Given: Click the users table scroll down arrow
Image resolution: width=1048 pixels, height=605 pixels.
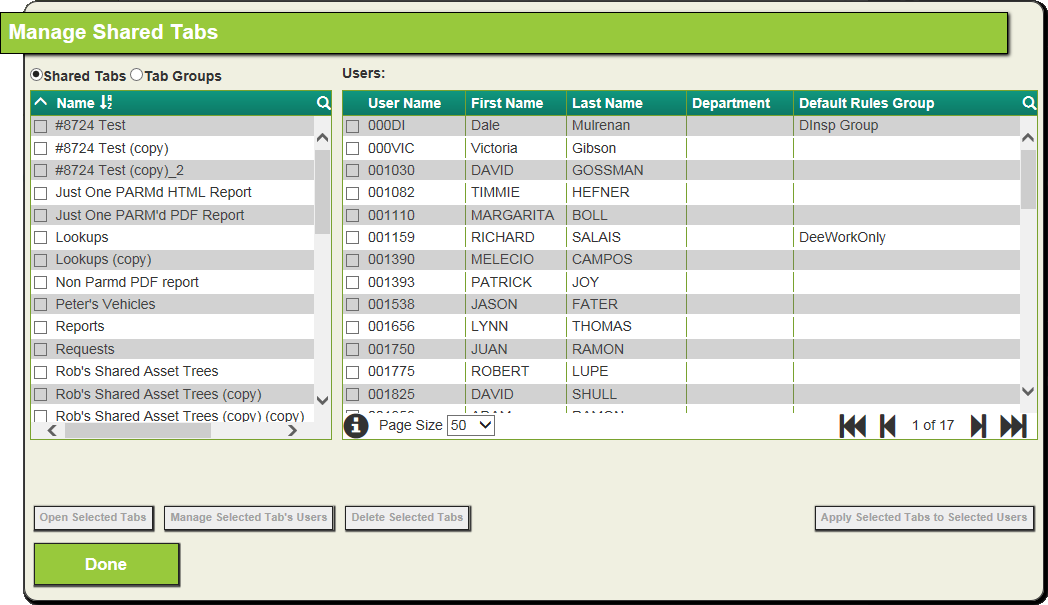Looking at the screenshot, I should coord(1028,392).
